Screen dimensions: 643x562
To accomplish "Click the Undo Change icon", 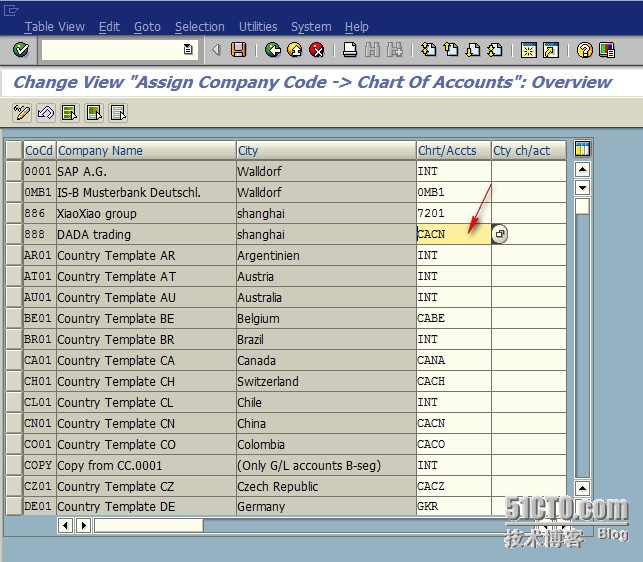I will click(46, 112).
